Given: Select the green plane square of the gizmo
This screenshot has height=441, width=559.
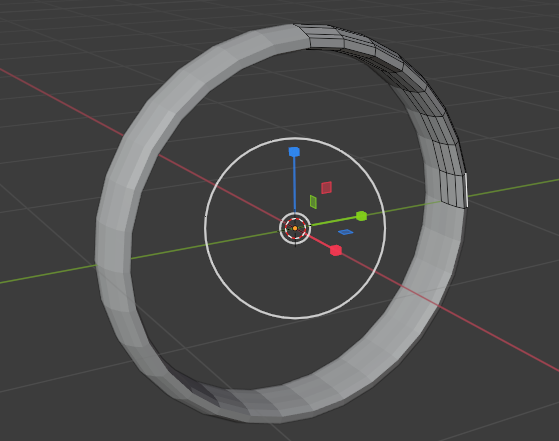Looking at the screenshot, I should [313, 202].
